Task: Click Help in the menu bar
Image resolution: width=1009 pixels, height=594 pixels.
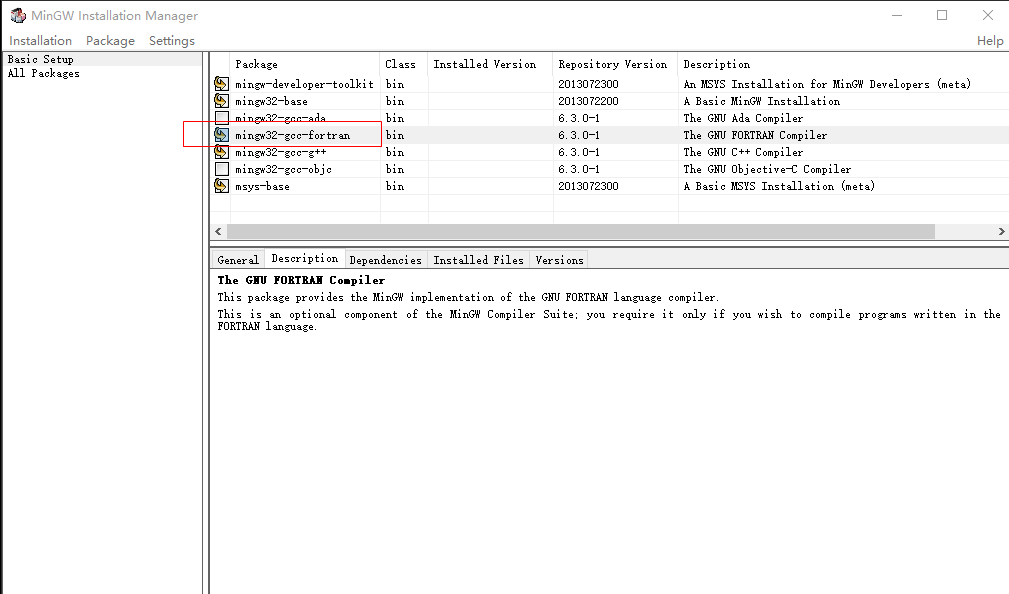Action: click(990, 40)
